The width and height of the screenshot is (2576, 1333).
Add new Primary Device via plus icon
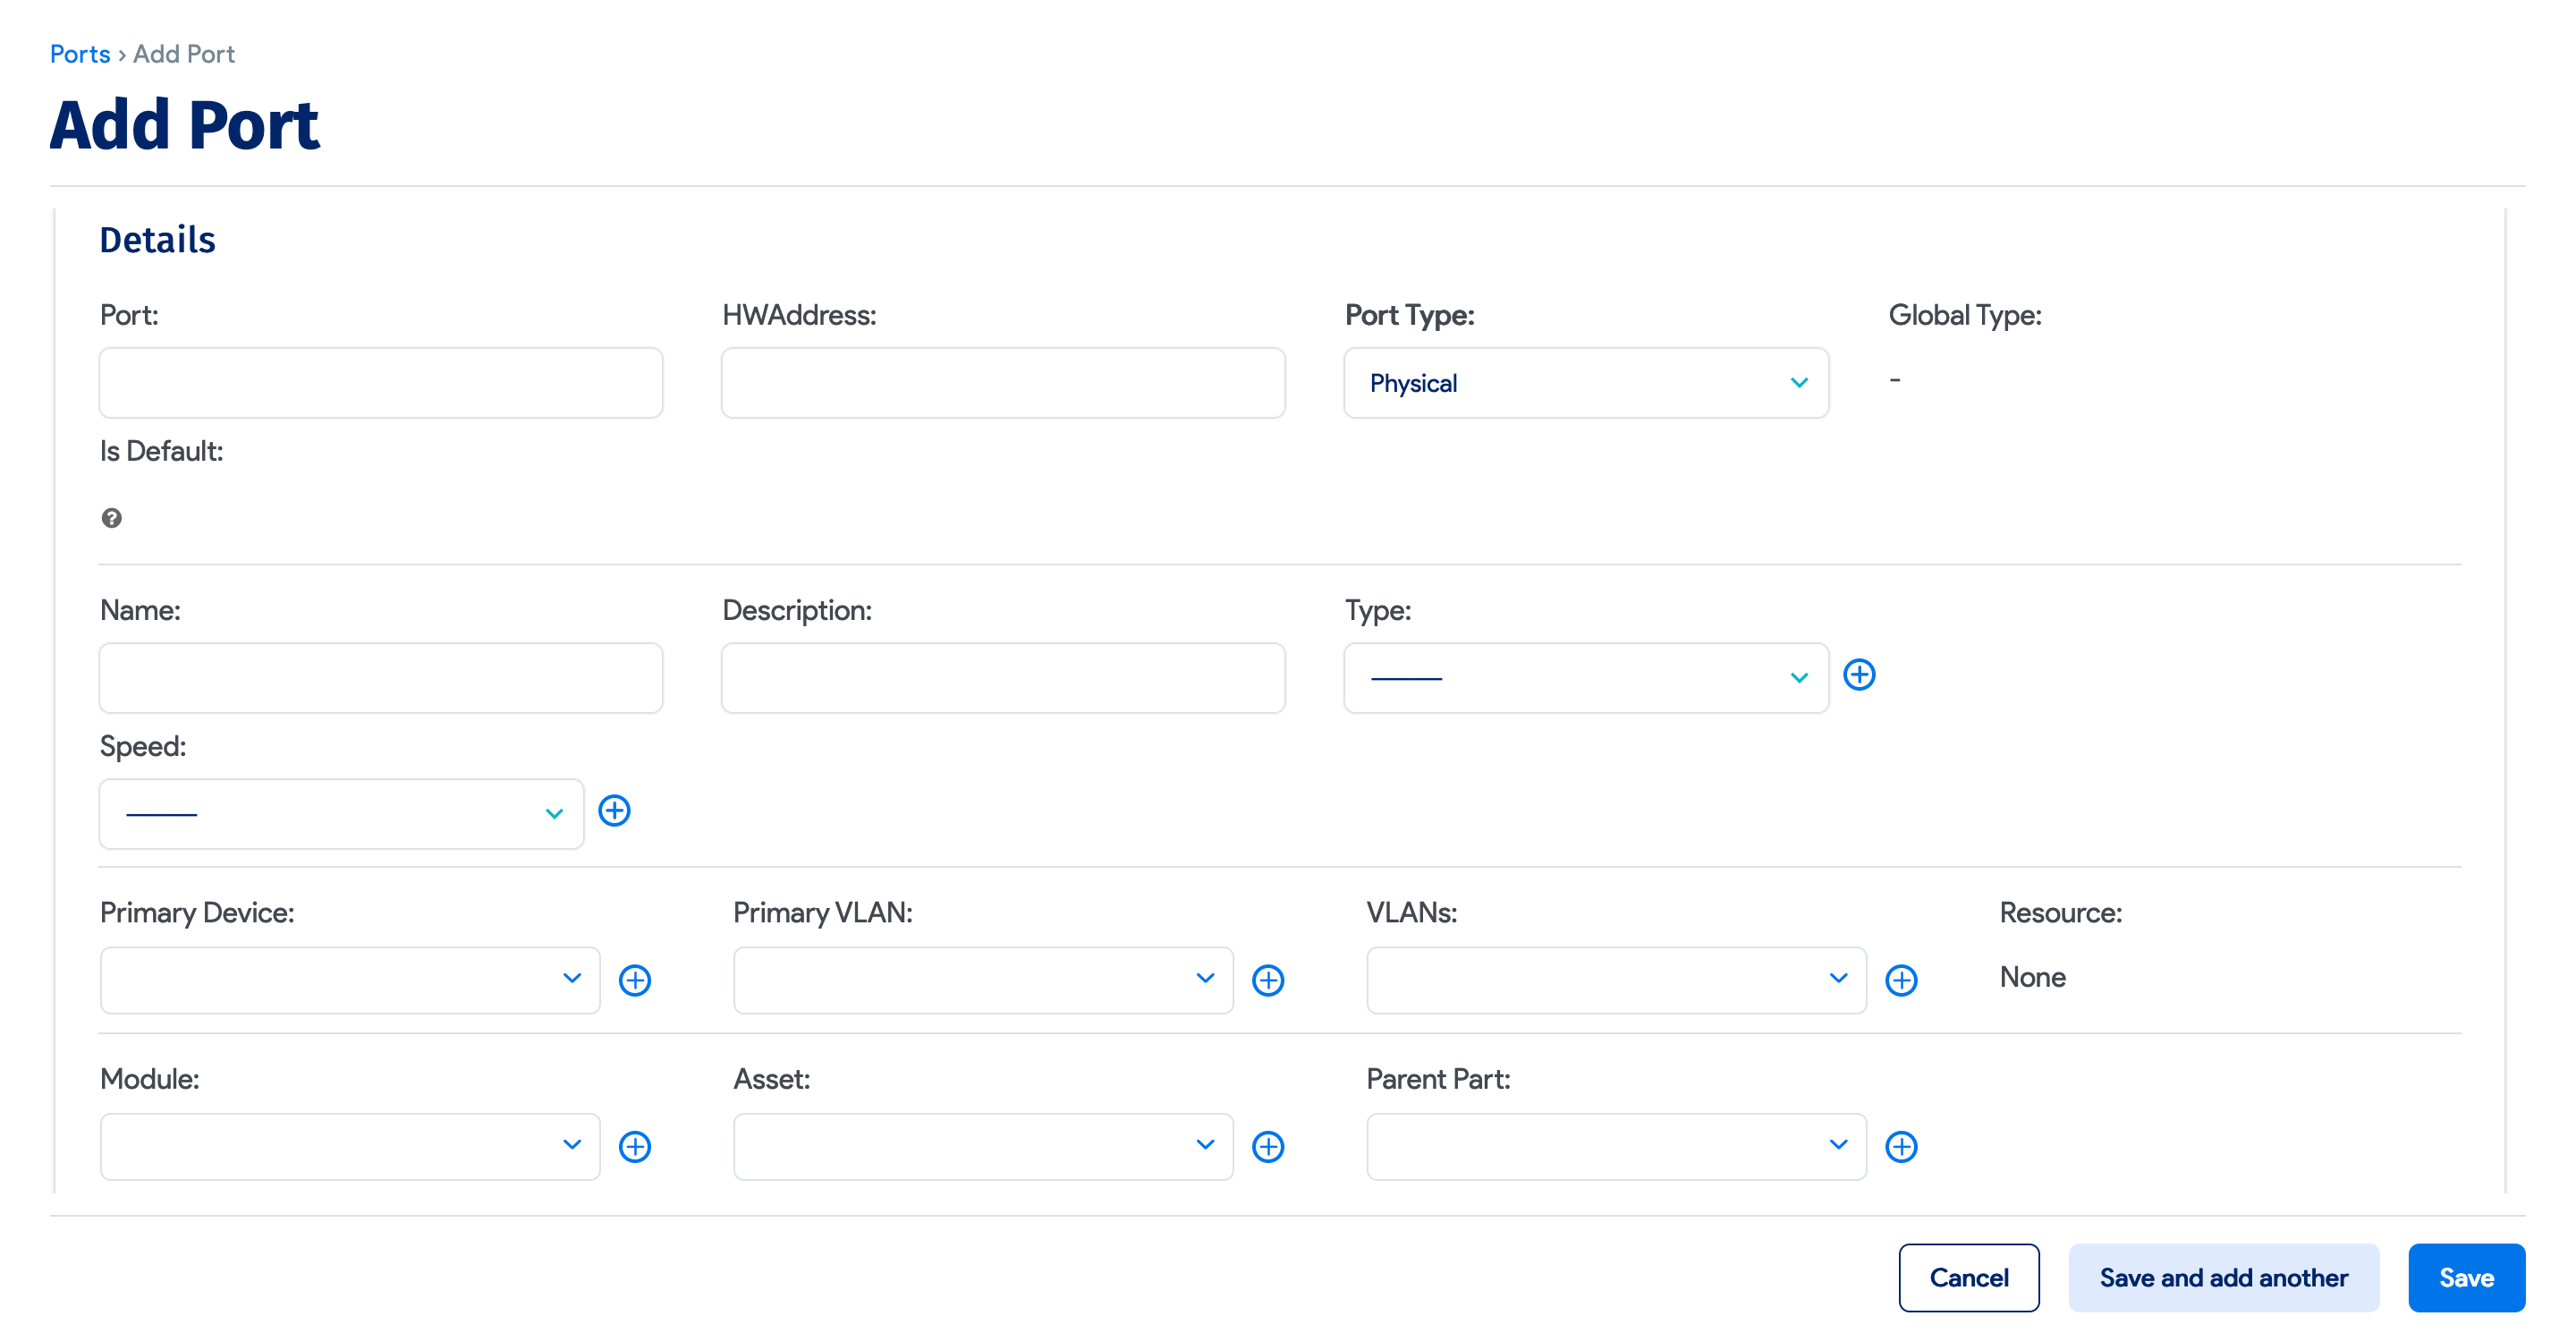click(x=635, y=980)
